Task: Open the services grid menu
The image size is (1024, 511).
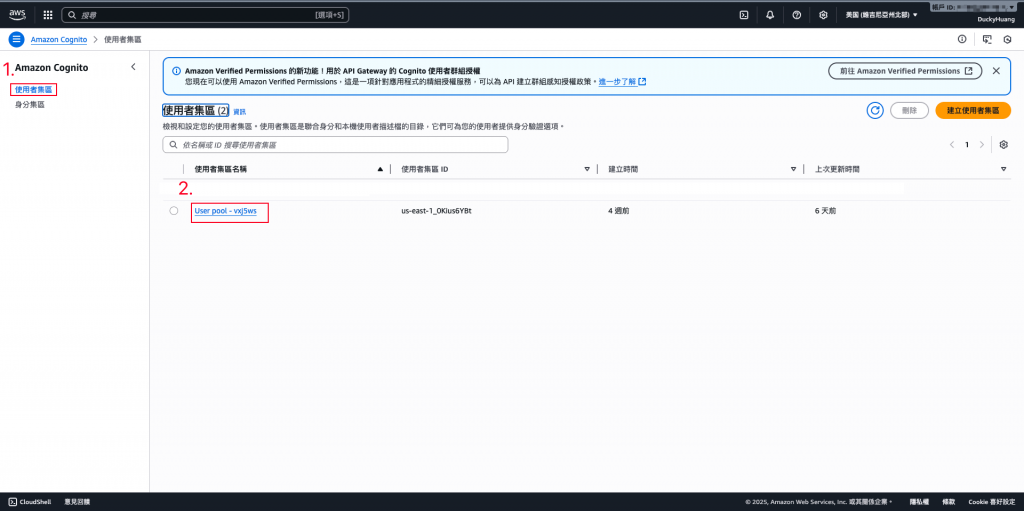Action: pyautogui.click(x=48, y=14)
